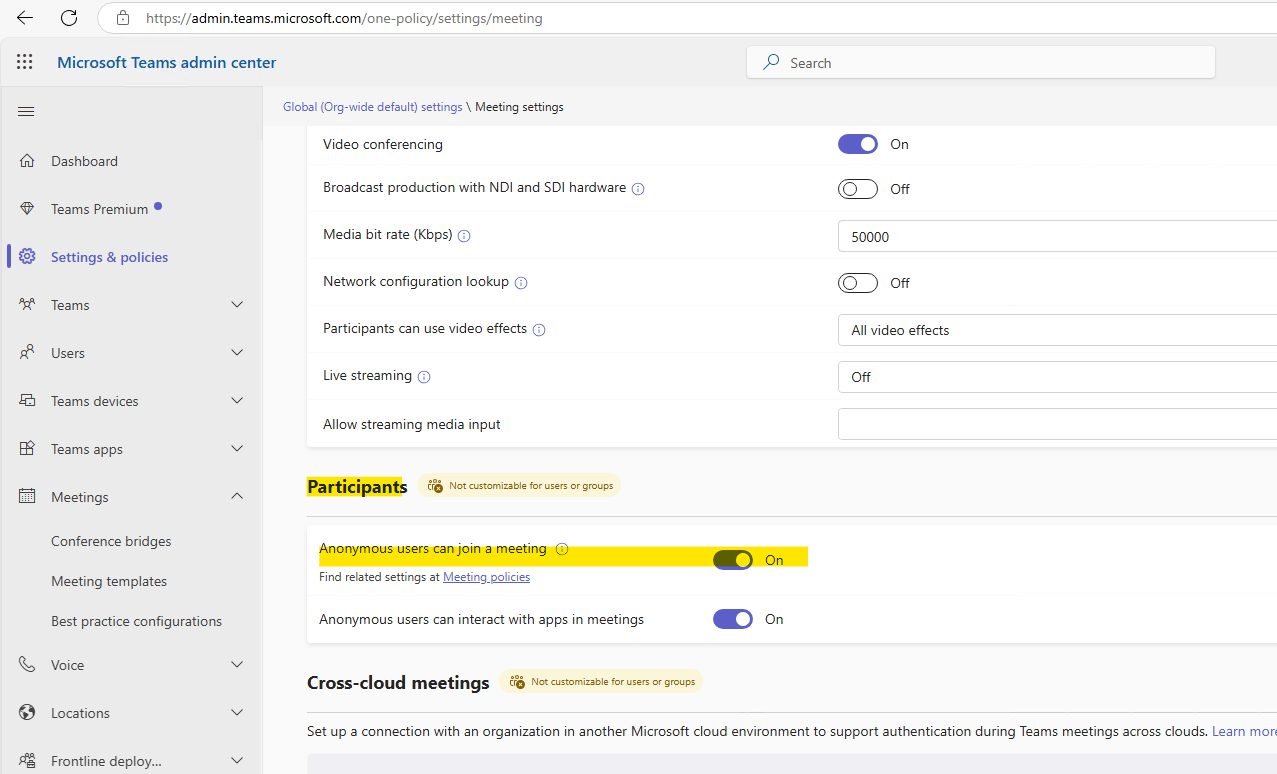The height and width of the screenshot is (774, 1277).
Task: Open the app launcher waffle icon
Action: coord(25,62)
